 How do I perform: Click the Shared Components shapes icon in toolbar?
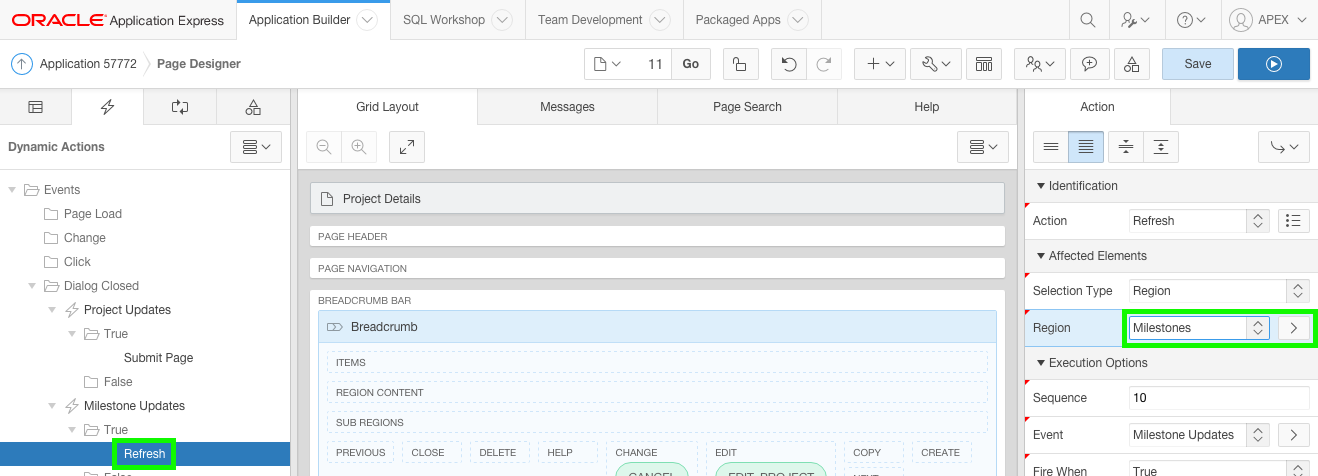point(1131,64)
